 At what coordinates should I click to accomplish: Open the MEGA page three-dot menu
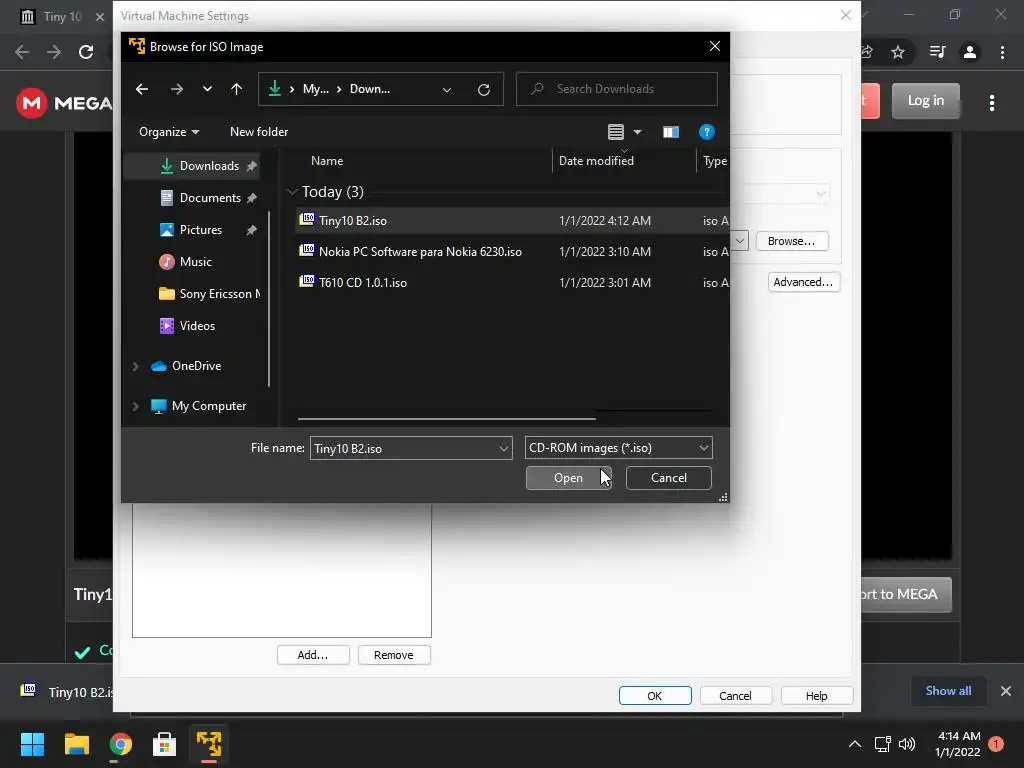tap(992, 103)
